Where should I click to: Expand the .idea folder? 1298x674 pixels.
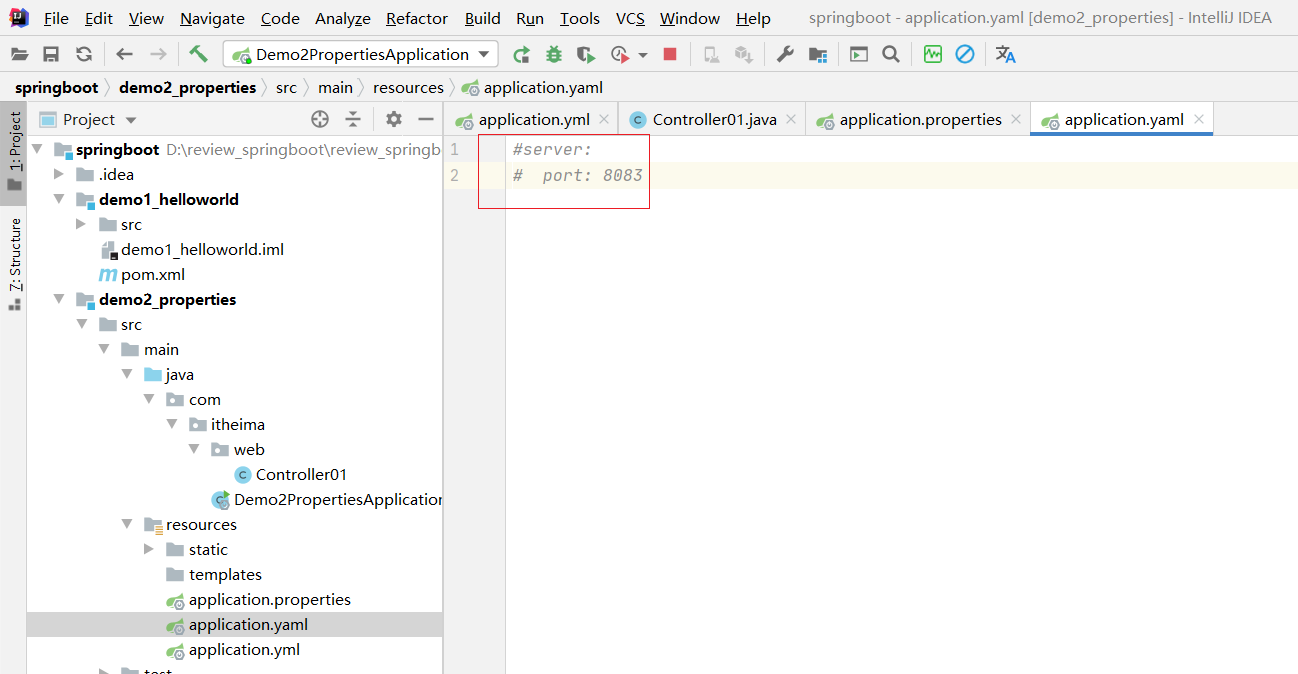click(60, 175)
